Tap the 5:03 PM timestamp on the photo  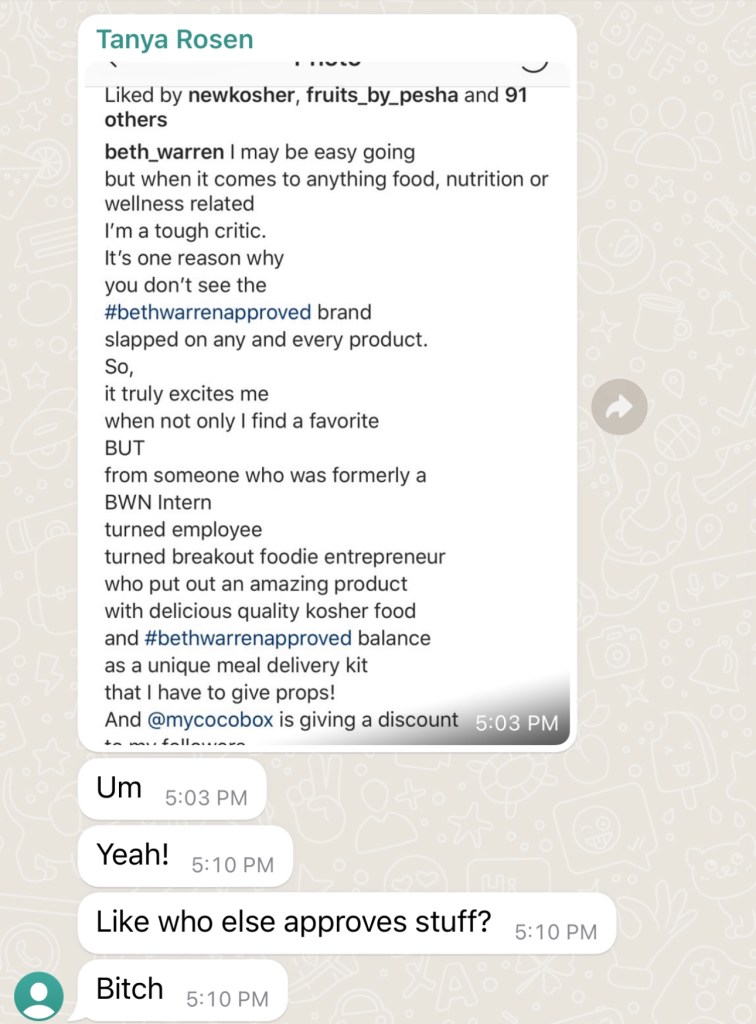pyautogui.click(x=516, y=723)
